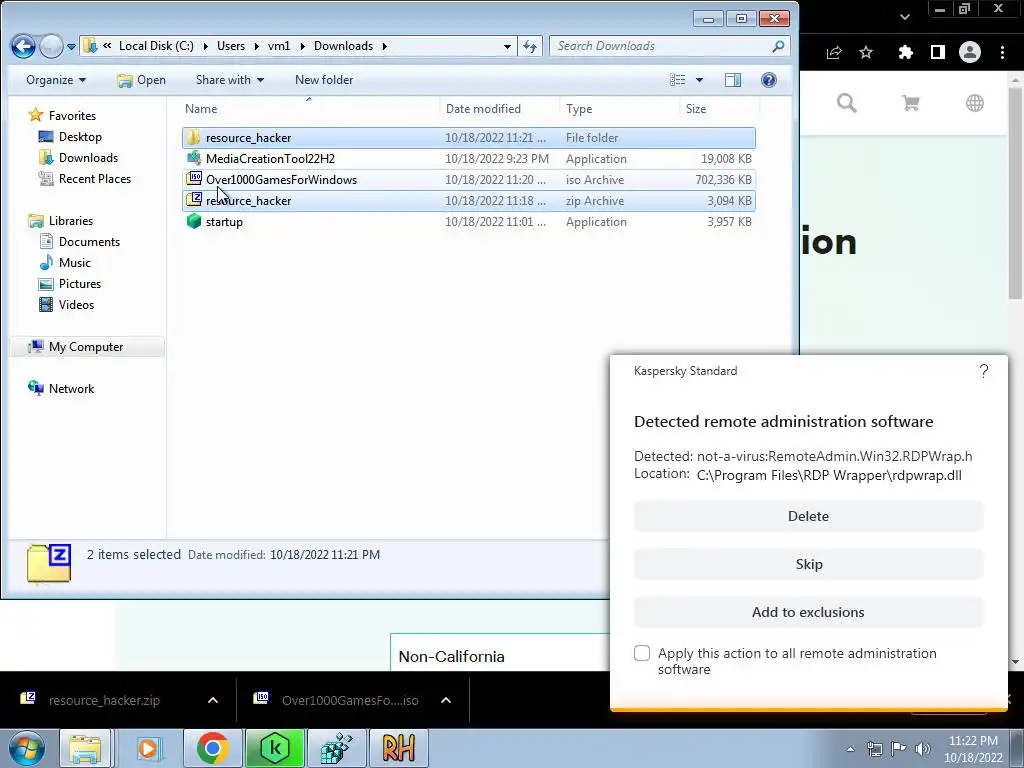The image size is (1024, 768).
Task: Click Chrome share page icon
Action: [x=834, y=52]
